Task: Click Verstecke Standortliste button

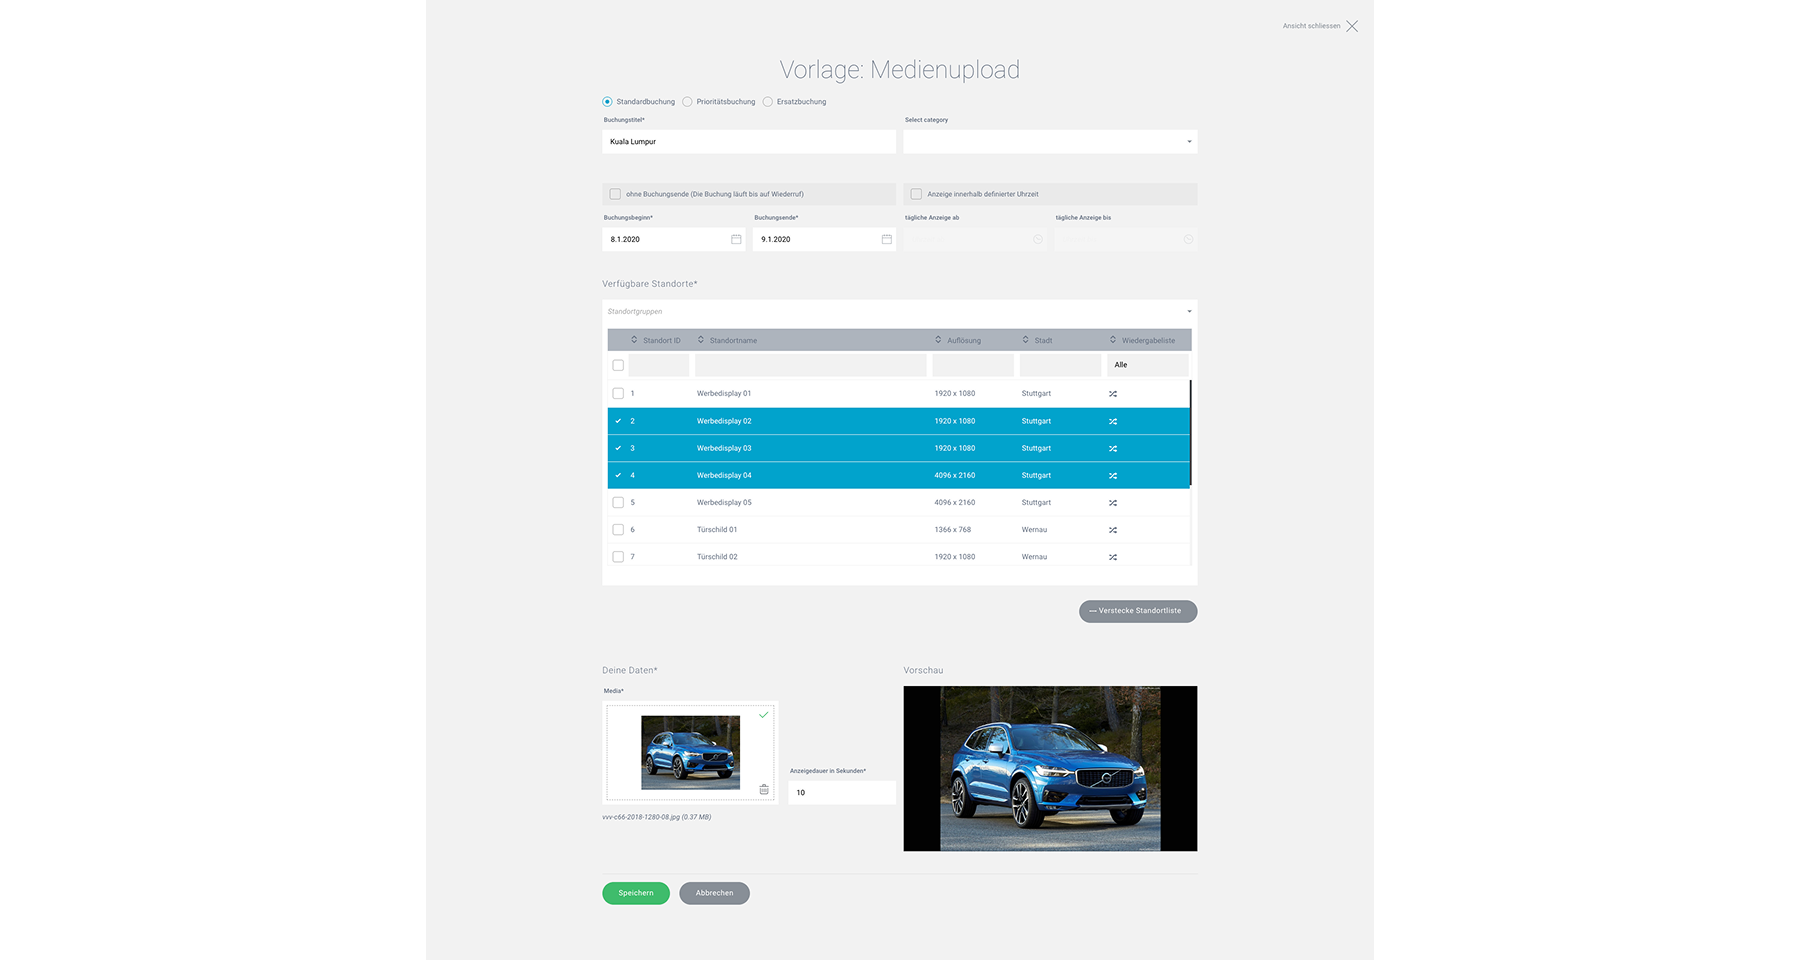Action: pos(1138,611)
